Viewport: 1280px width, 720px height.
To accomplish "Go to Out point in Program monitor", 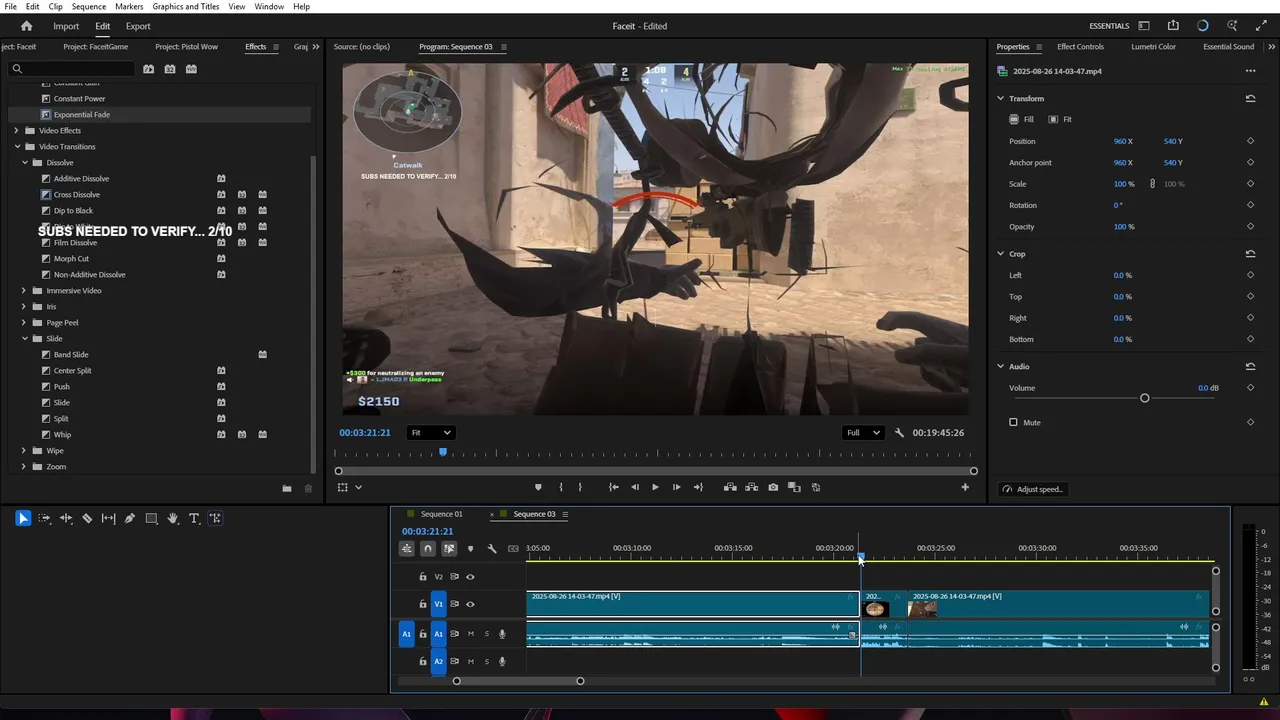I will 698,487.
